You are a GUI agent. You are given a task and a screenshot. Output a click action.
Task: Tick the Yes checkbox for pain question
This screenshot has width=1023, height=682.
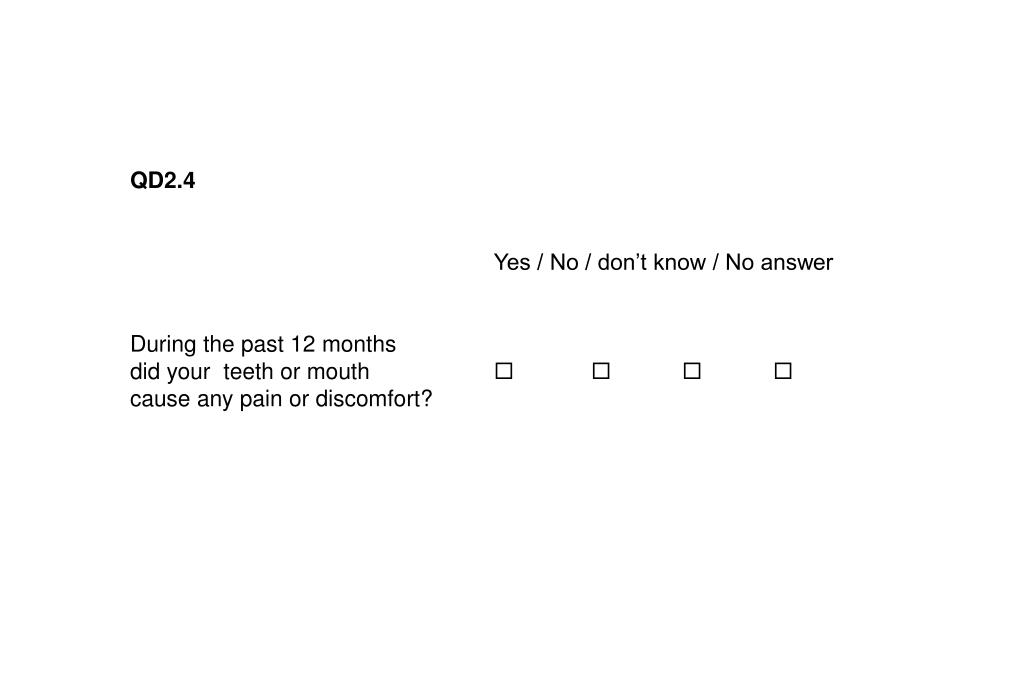[504, 371]
